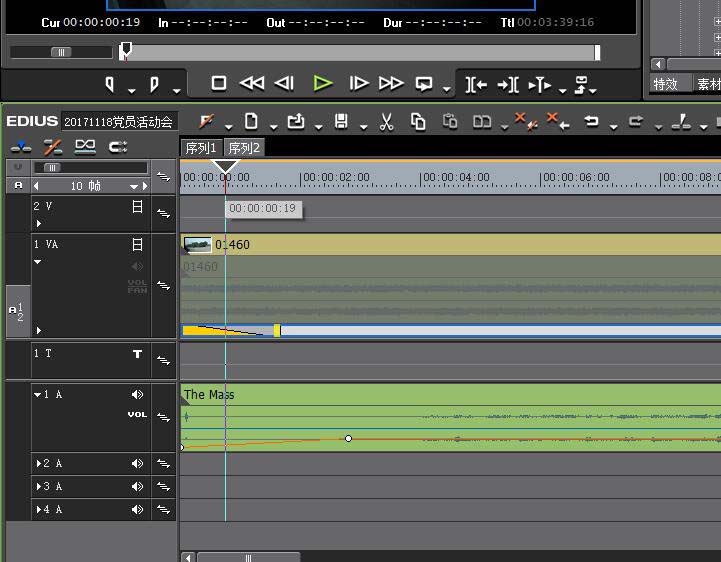Click the Copy icon in timeline toolbar

coord(418,122)
